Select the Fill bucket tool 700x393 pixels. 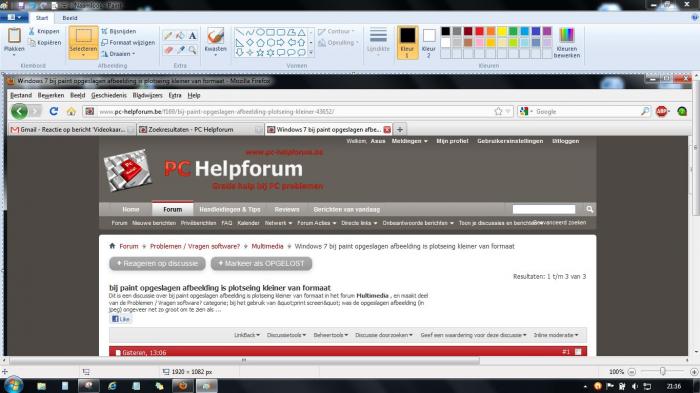point(180,36)
